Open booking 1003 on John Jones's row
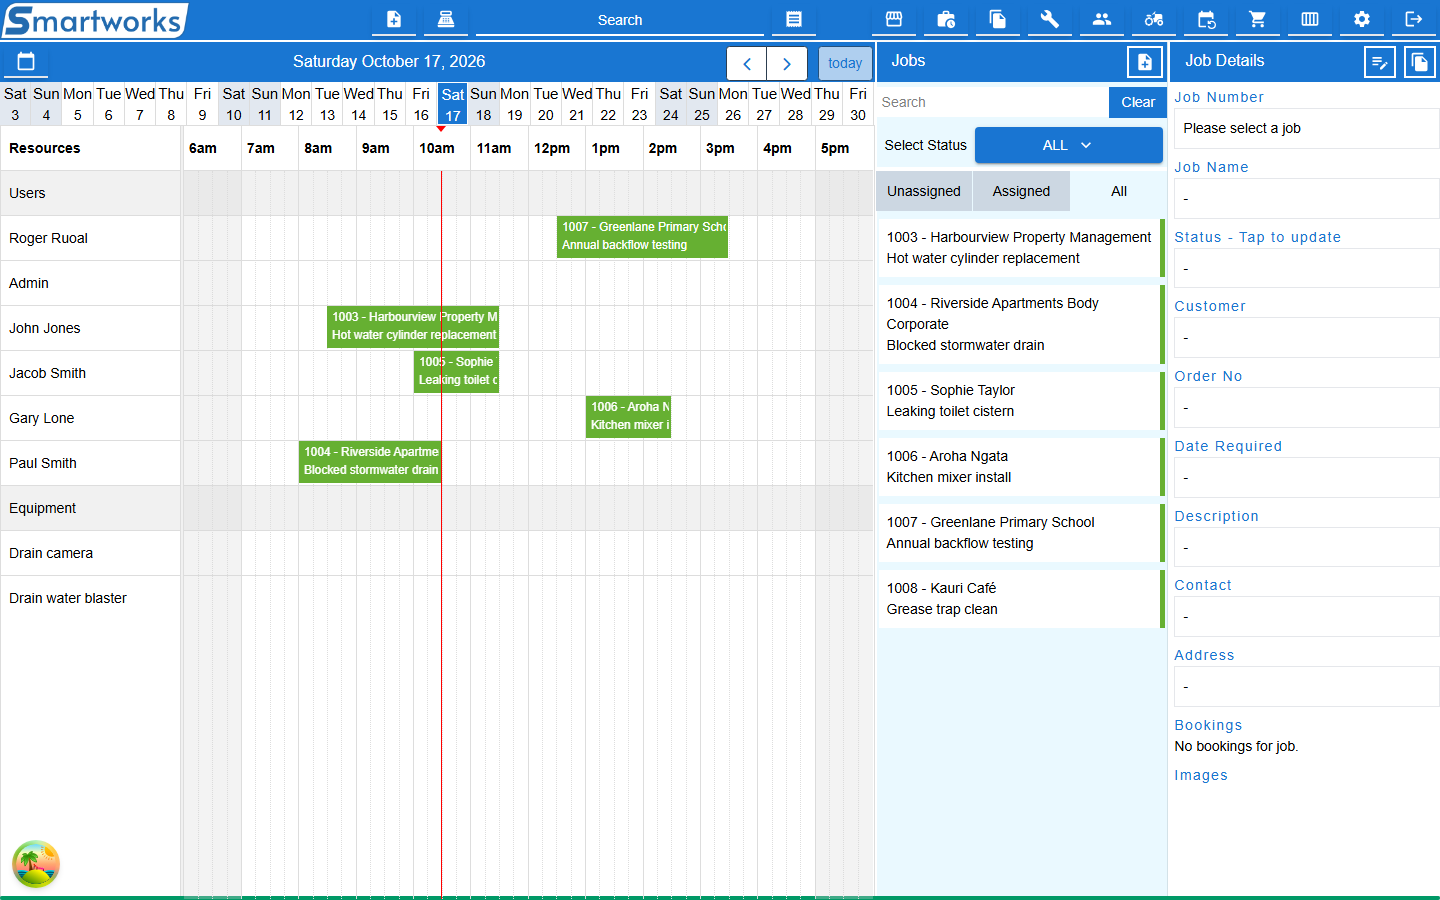Screen dimensions: 1440x900 (x=413, y=327)
